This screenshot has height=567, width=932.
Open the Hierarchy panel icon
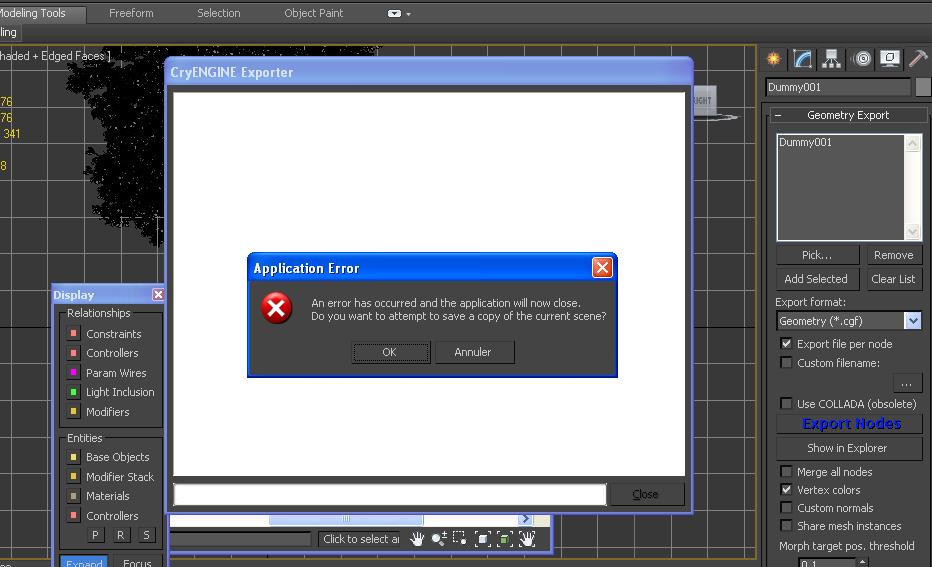click(x=831, y=59)
